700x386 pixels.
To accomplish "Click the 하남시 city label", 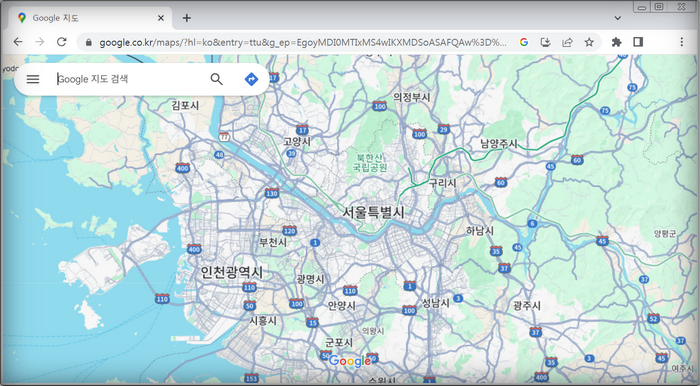I will click(480, 231).
